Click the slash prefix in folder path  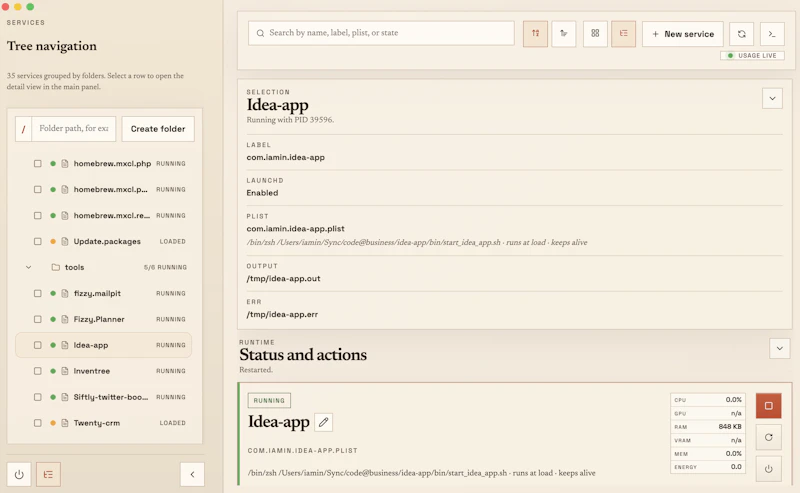23,129
